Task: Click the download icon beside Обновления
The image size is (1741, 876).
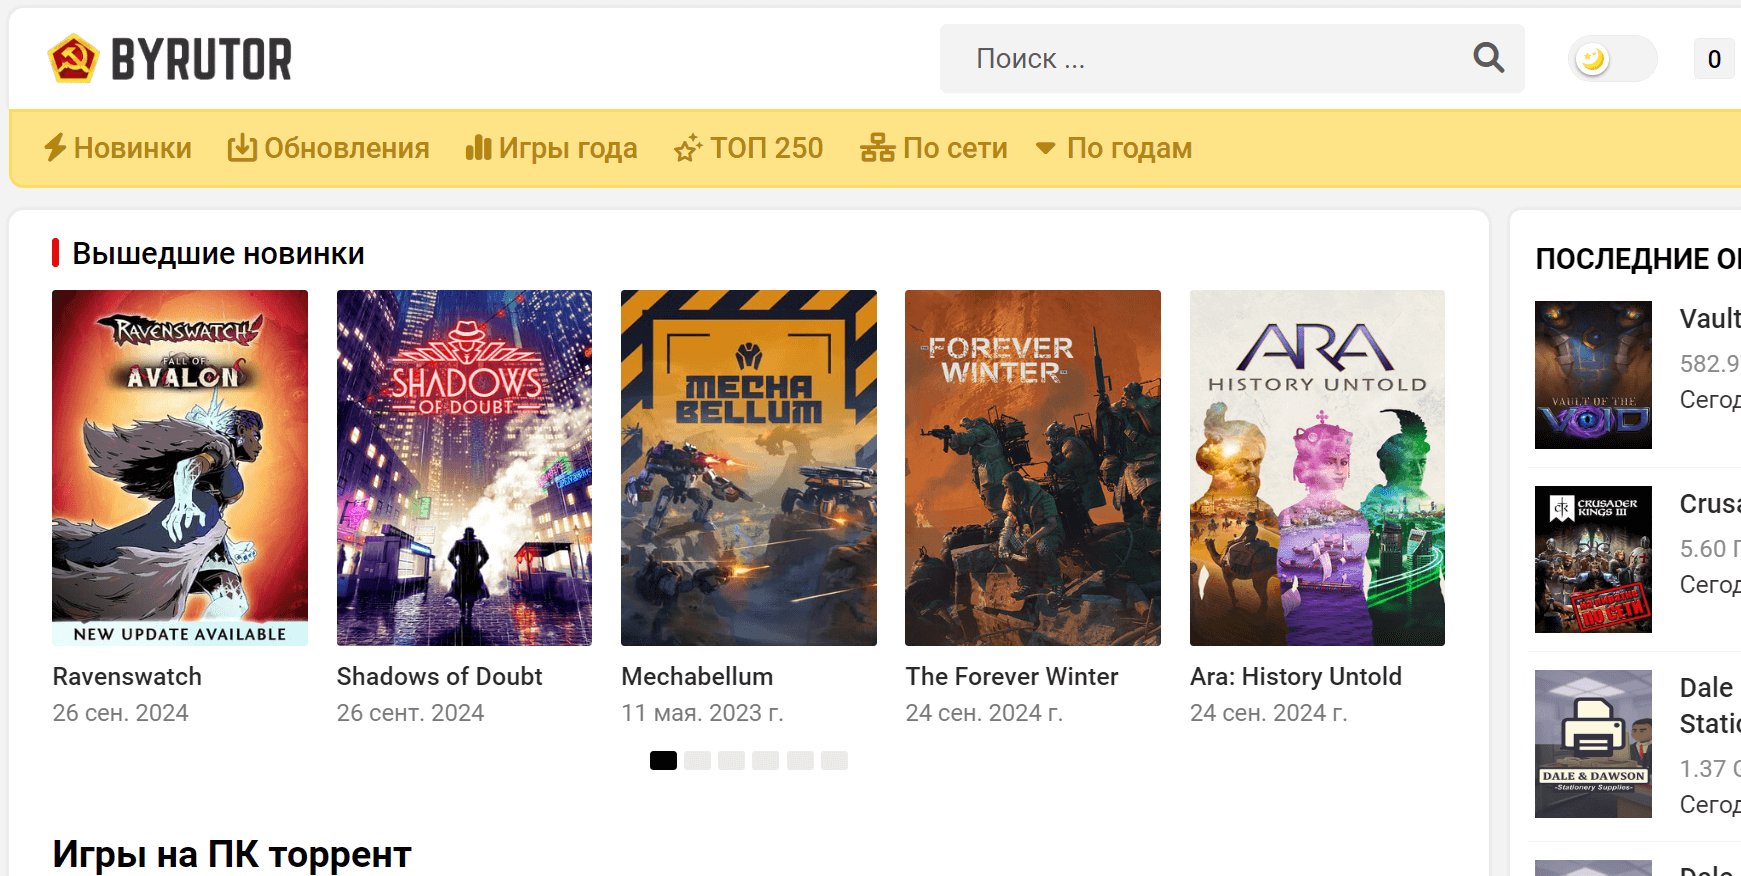Action: pyautogui.click(x=242, y=148)
